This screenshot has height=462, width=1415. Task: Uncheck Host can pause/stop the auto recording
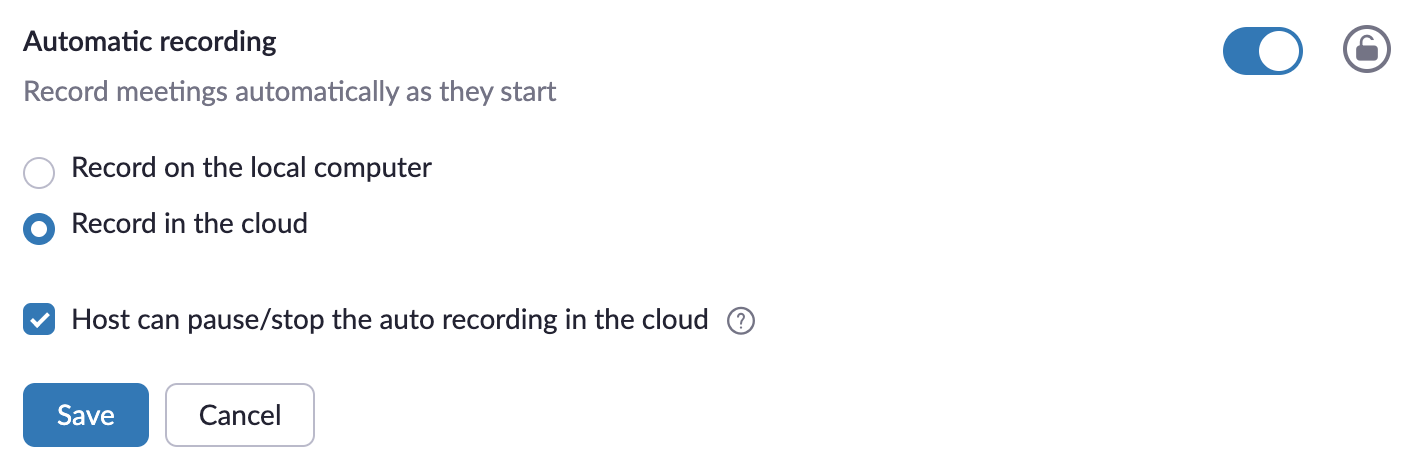(39, 321)
